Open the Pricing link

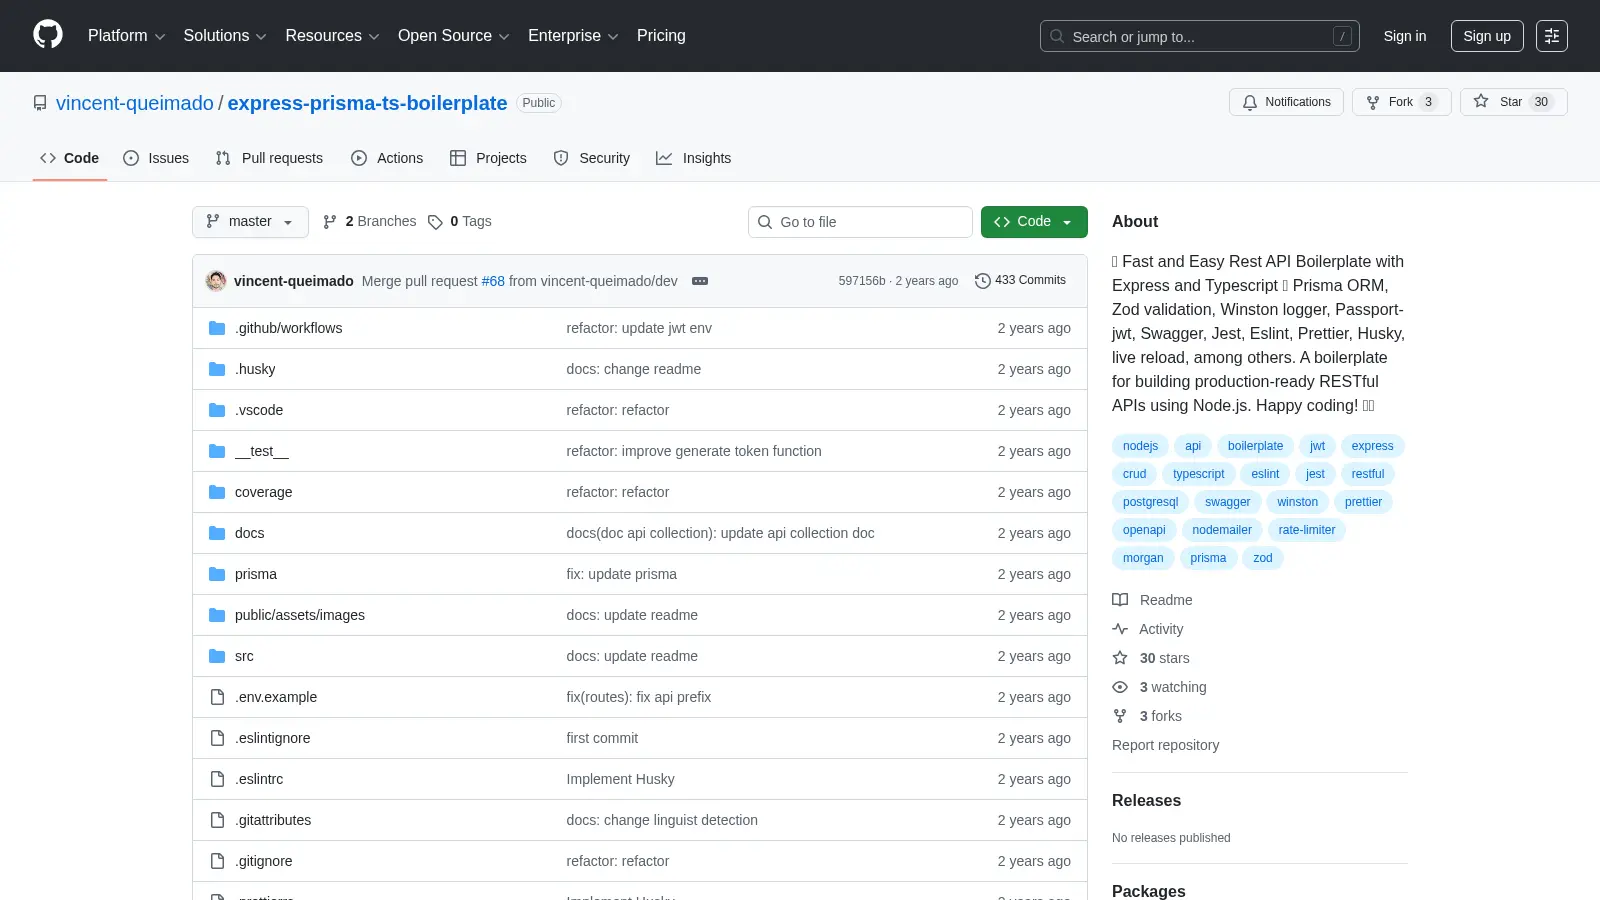click(661, 36)
